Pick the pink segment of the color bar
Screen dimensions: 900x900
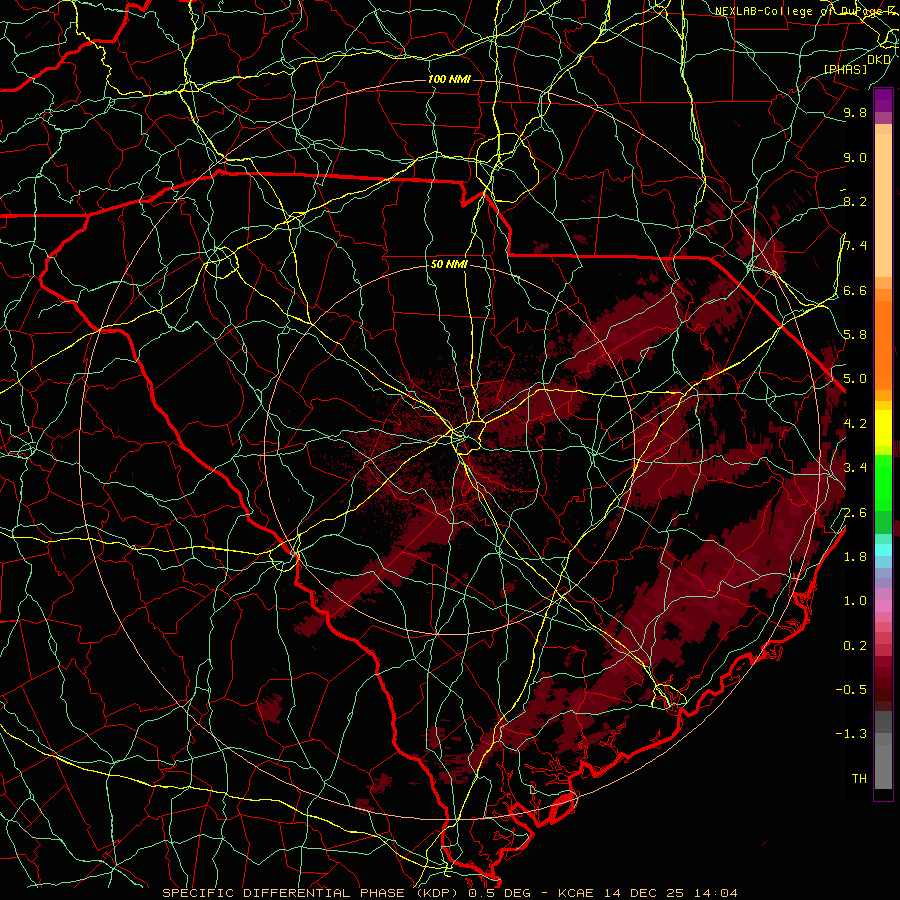pyautogui.click(x=883, y=606)
